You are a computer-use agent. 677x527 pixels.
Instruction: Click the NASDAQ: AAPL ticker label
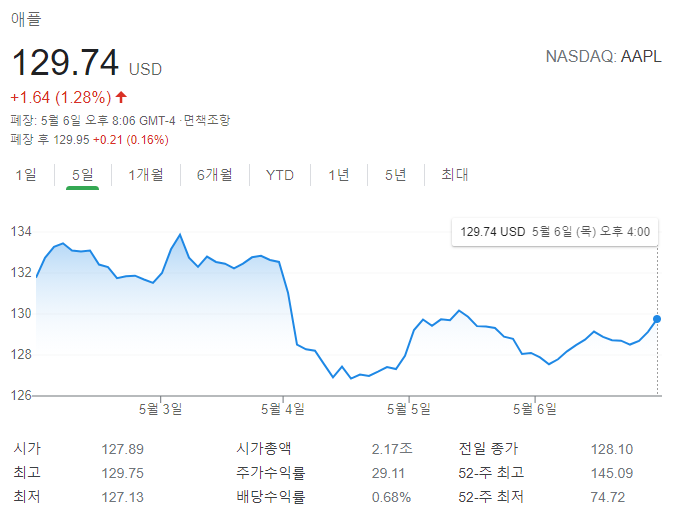[x=603, y=57]
